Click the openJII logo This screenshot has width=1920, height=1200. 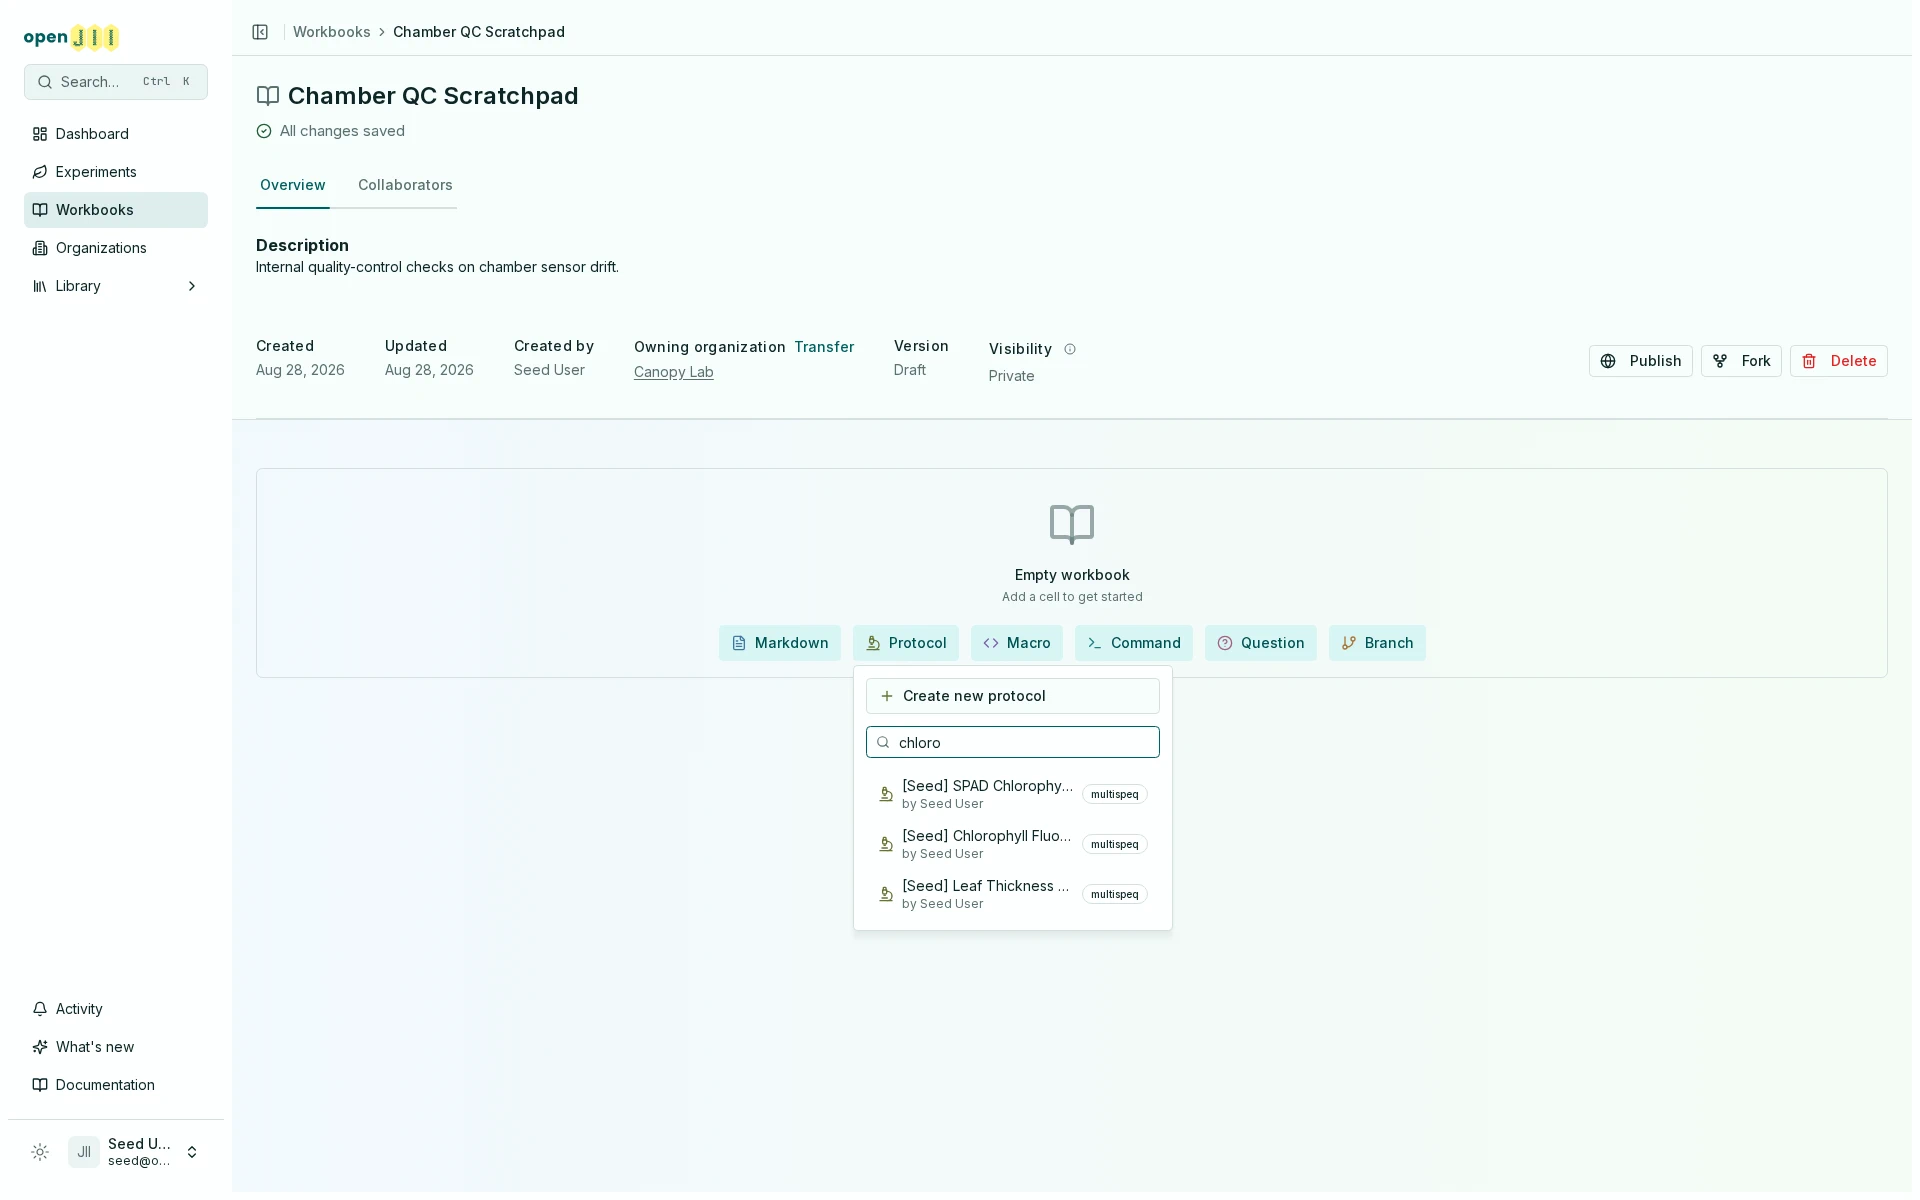pyautogui.click(x=71, y=37)
